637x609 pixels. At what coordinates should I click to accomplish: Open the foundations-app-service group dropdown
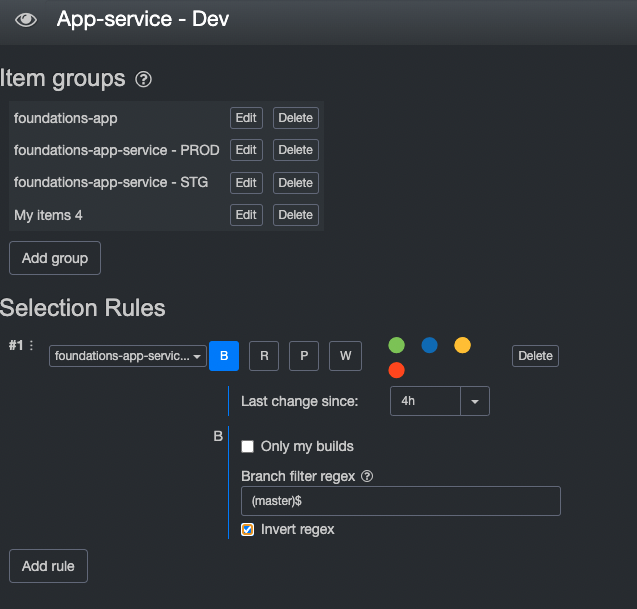click(128, 356)
